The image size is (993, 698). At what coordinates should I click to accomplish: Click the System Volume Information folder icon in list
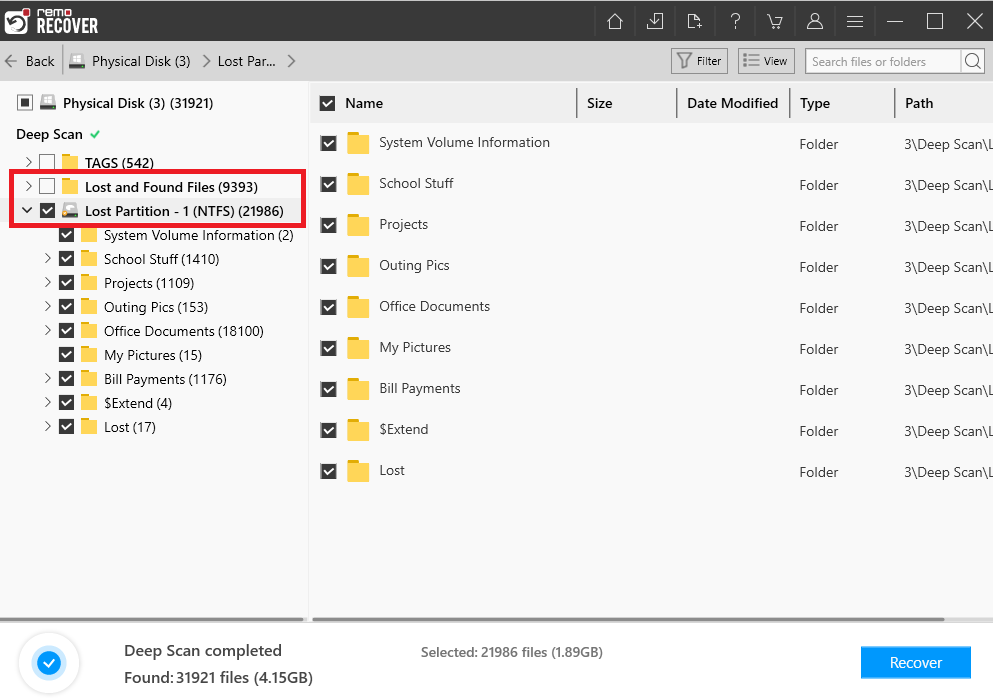(x=358, y=143)
